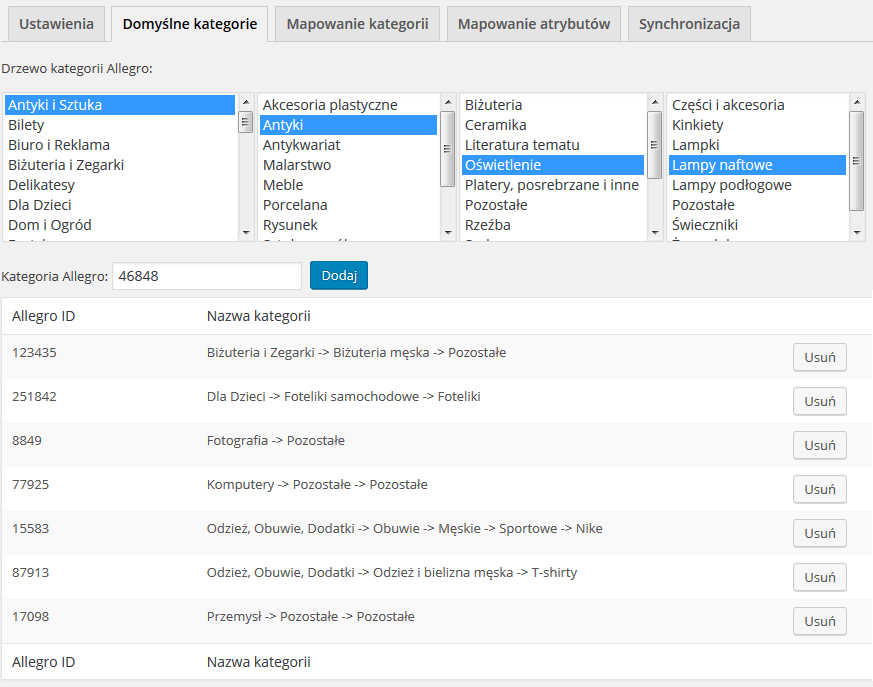This screenshot has height=687, width=873.
Task: Select Pozostałe in the third list
Action: point(553,205)
